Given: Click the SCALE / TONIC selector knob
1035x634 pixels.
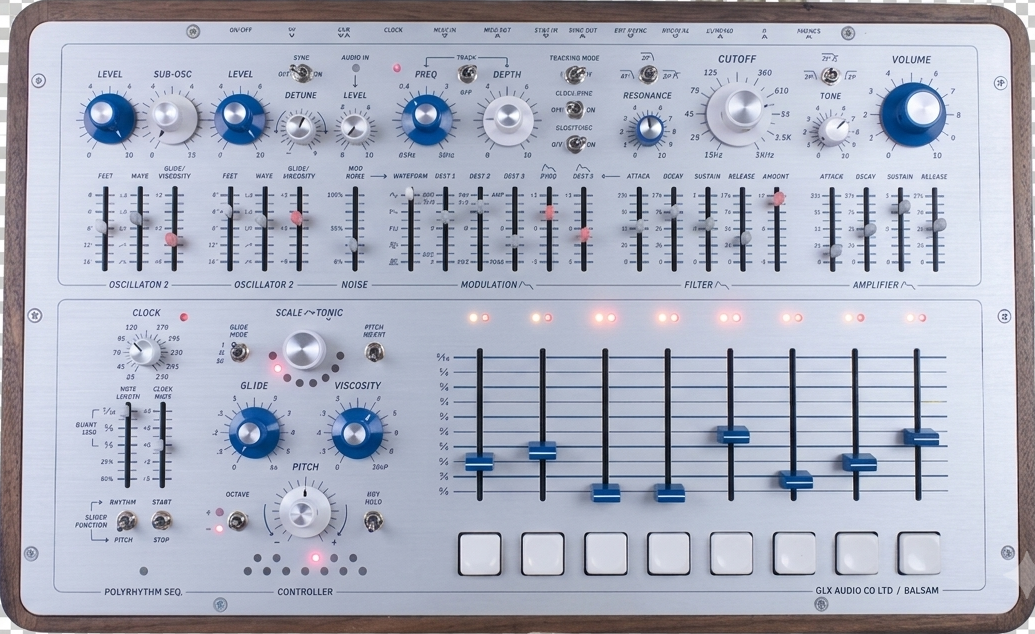Looking at the screenshot, I should pos(304,349).
